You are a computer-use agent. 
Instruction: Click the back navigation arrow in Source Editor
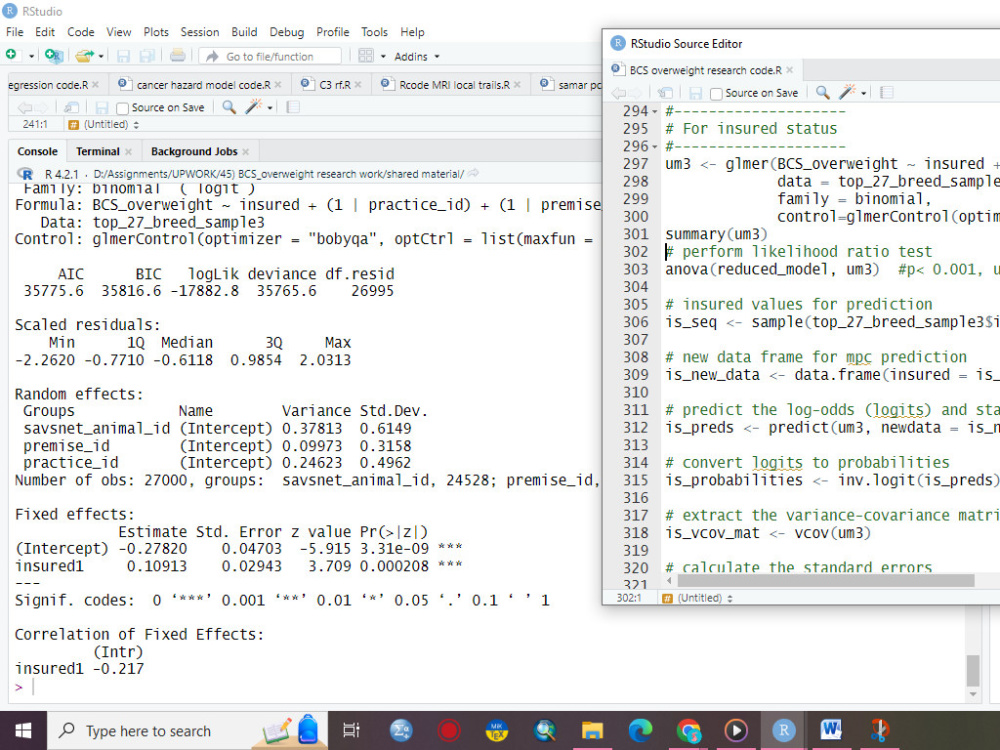coord(619,92)
